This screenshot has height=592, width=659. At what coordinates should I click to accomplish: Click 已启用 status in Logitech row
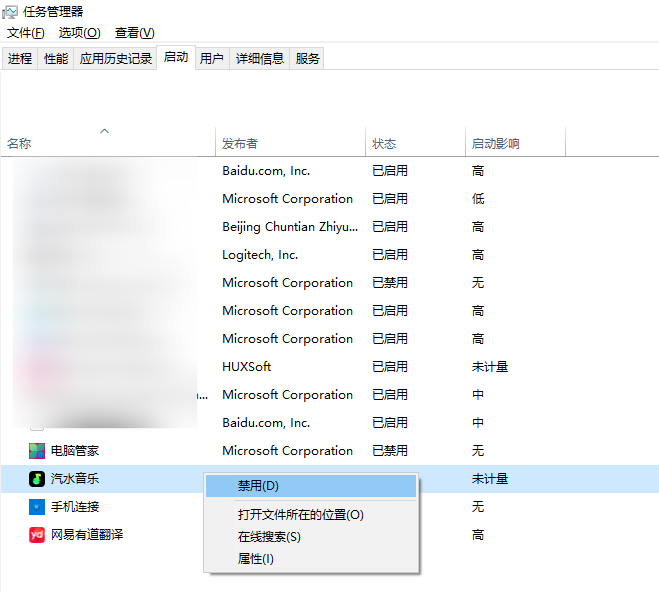pos(390,255)
